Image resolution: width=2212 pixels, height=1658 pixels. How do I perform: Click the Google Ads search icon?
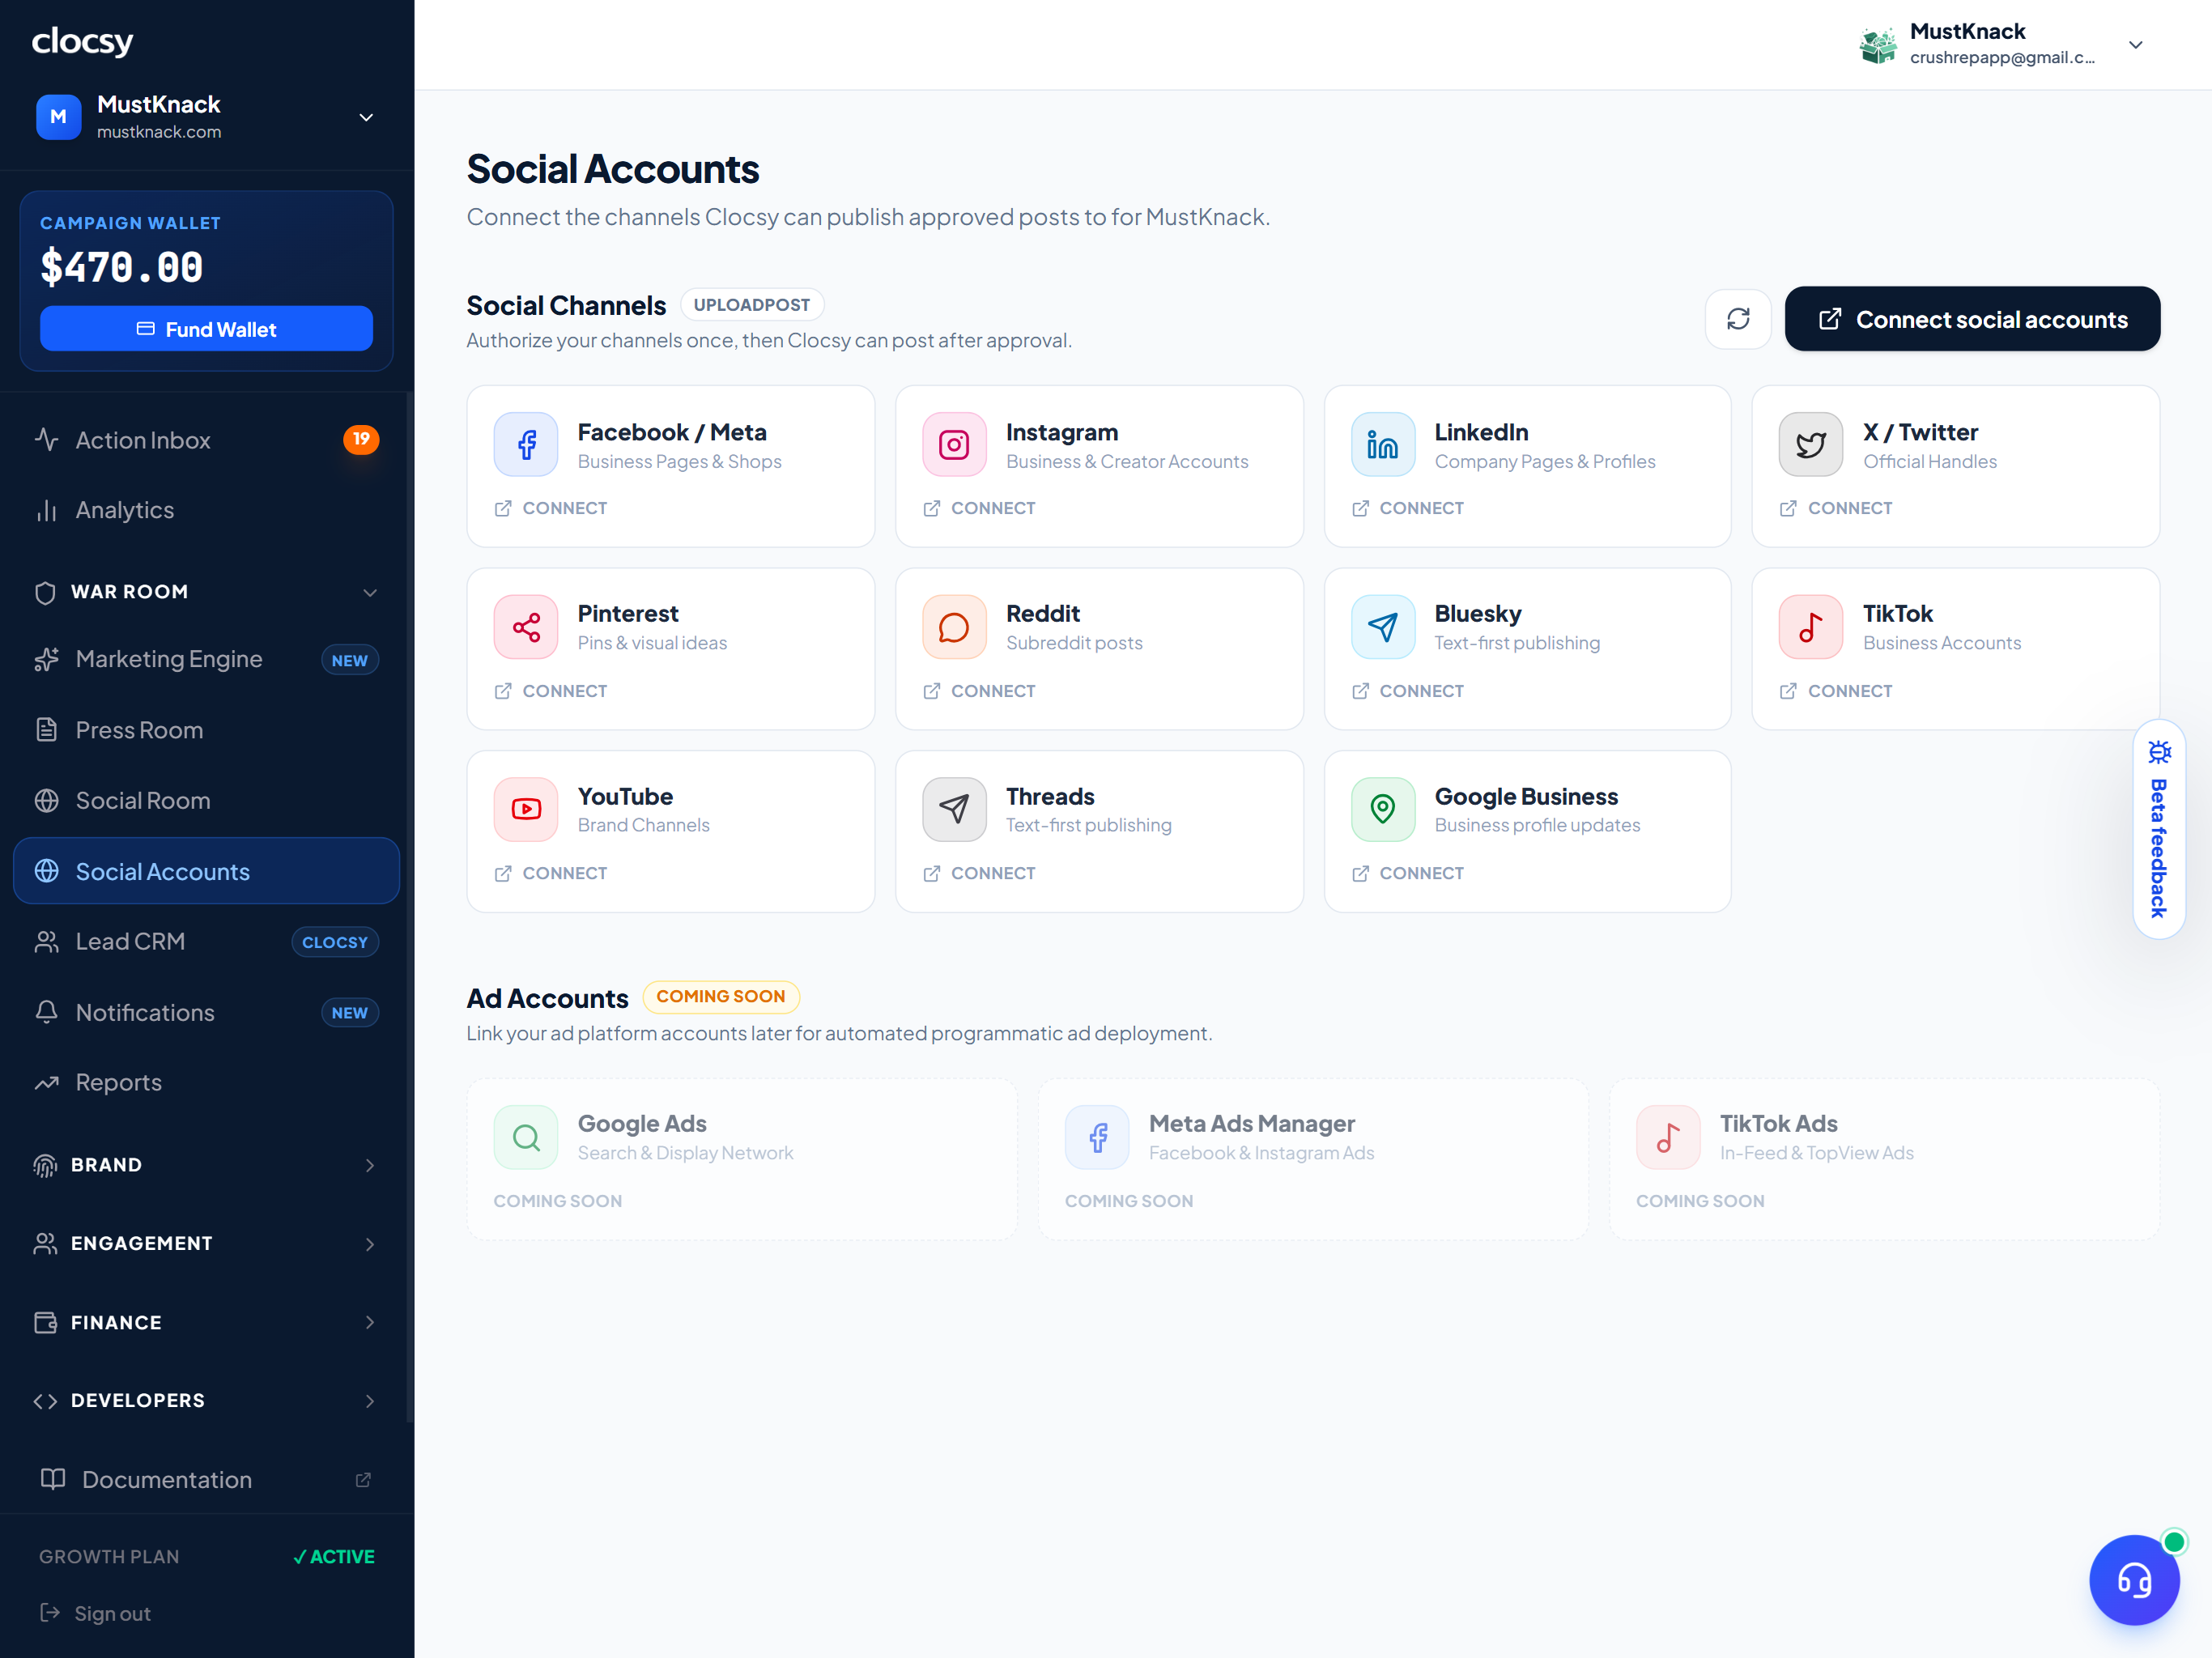pyautogui.click(x=526, y=1137)
